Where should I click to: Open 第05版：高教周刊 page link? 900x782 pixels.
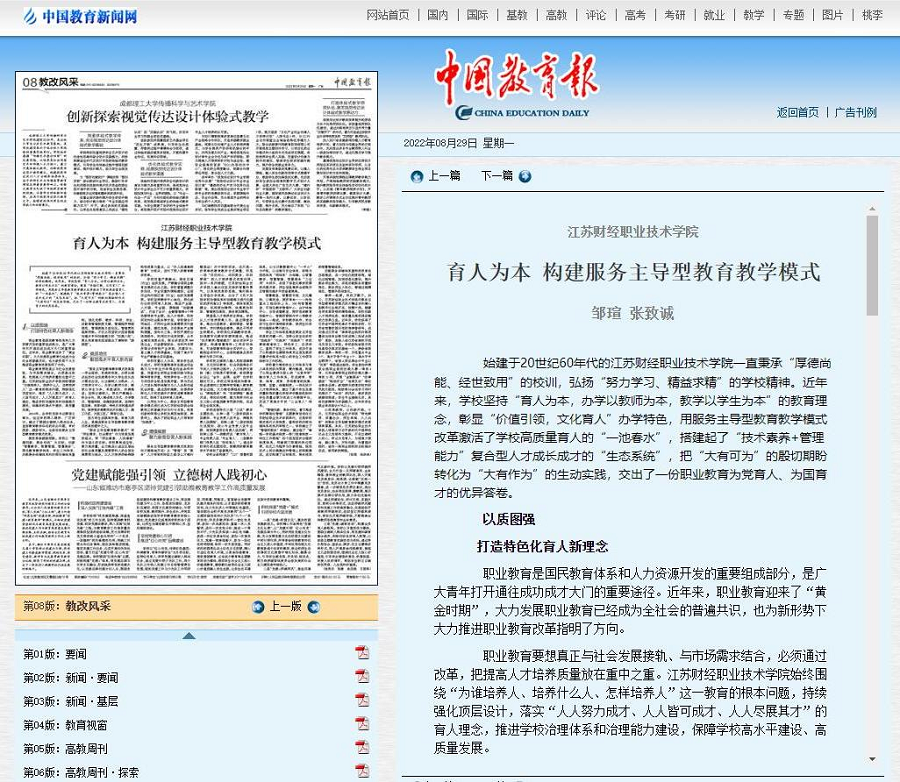65,749
